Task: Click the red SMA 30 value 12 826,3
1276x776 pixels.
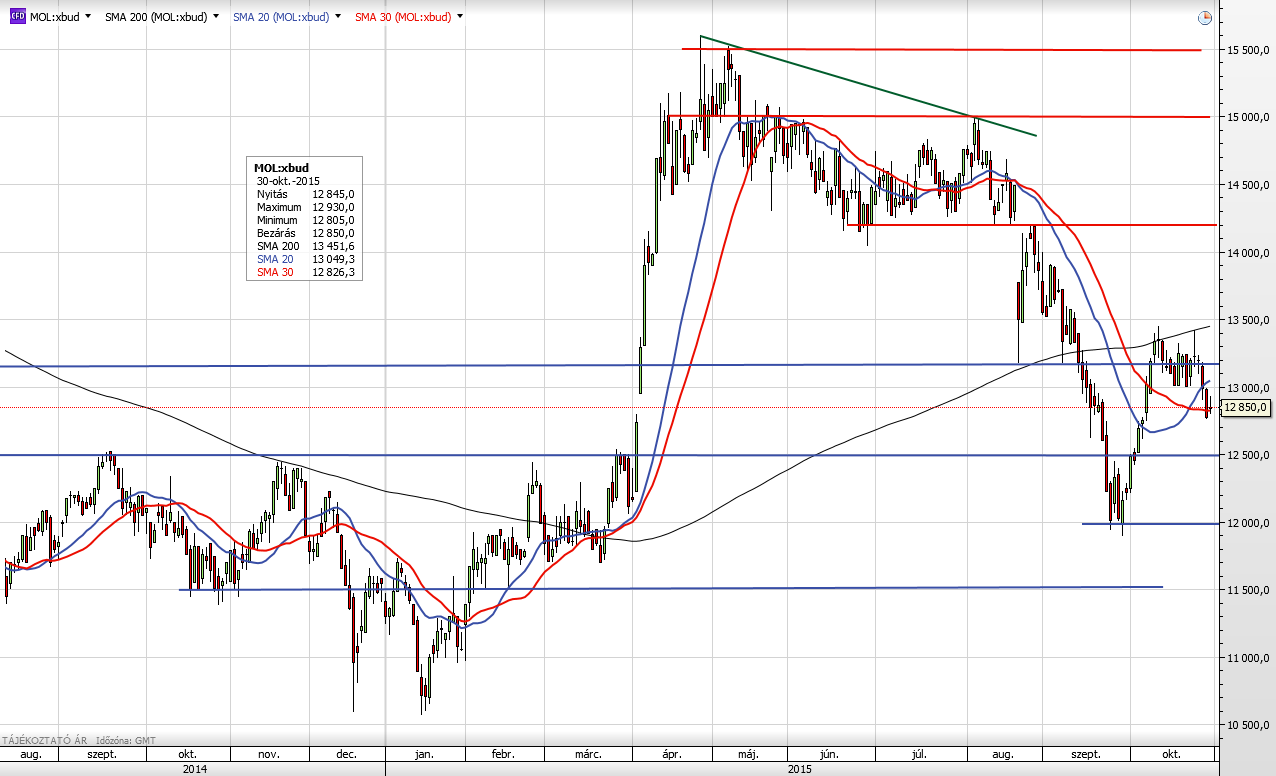Action: 334,272
